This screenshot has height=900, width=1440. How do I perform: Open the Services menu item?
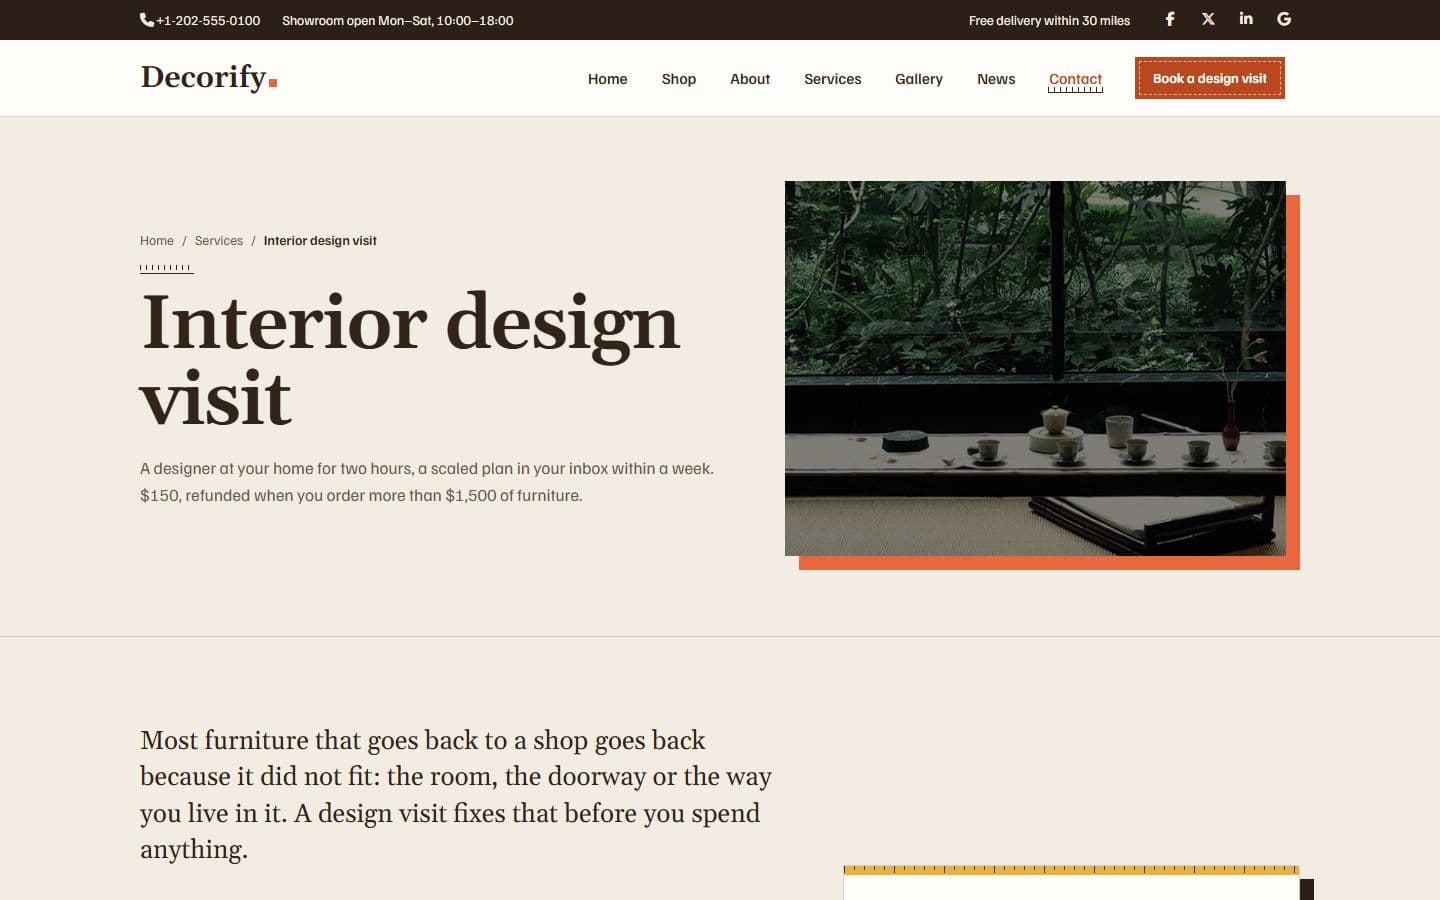[833, 79]
